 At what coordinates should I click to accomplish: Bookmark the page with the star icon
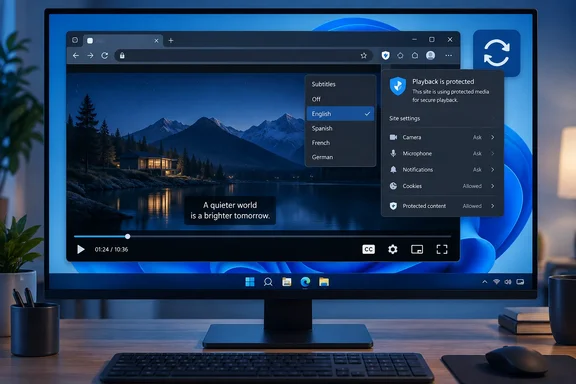[x=364, y=55]
